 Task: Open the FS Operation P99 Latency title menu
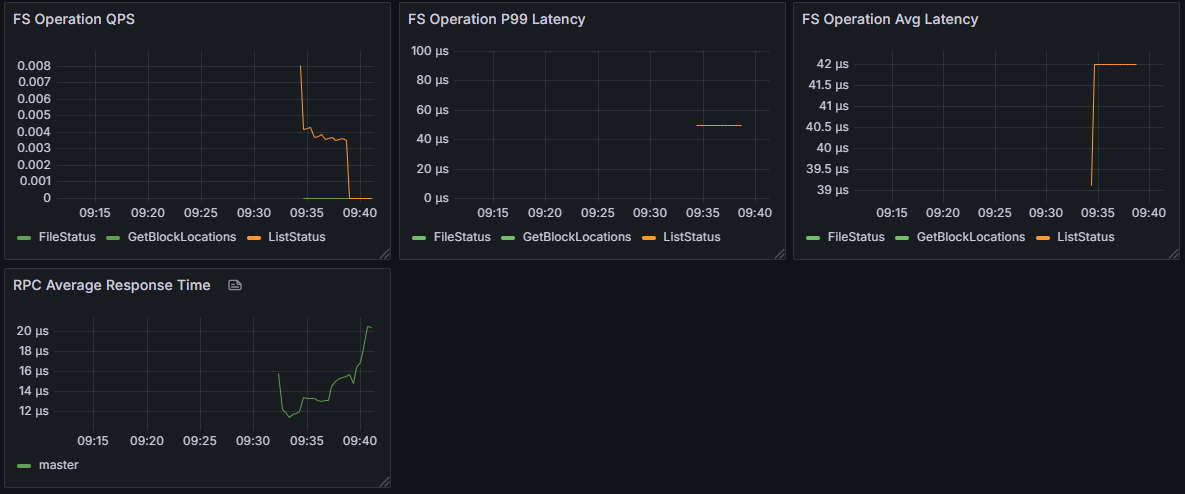click(x=496, y=19)
